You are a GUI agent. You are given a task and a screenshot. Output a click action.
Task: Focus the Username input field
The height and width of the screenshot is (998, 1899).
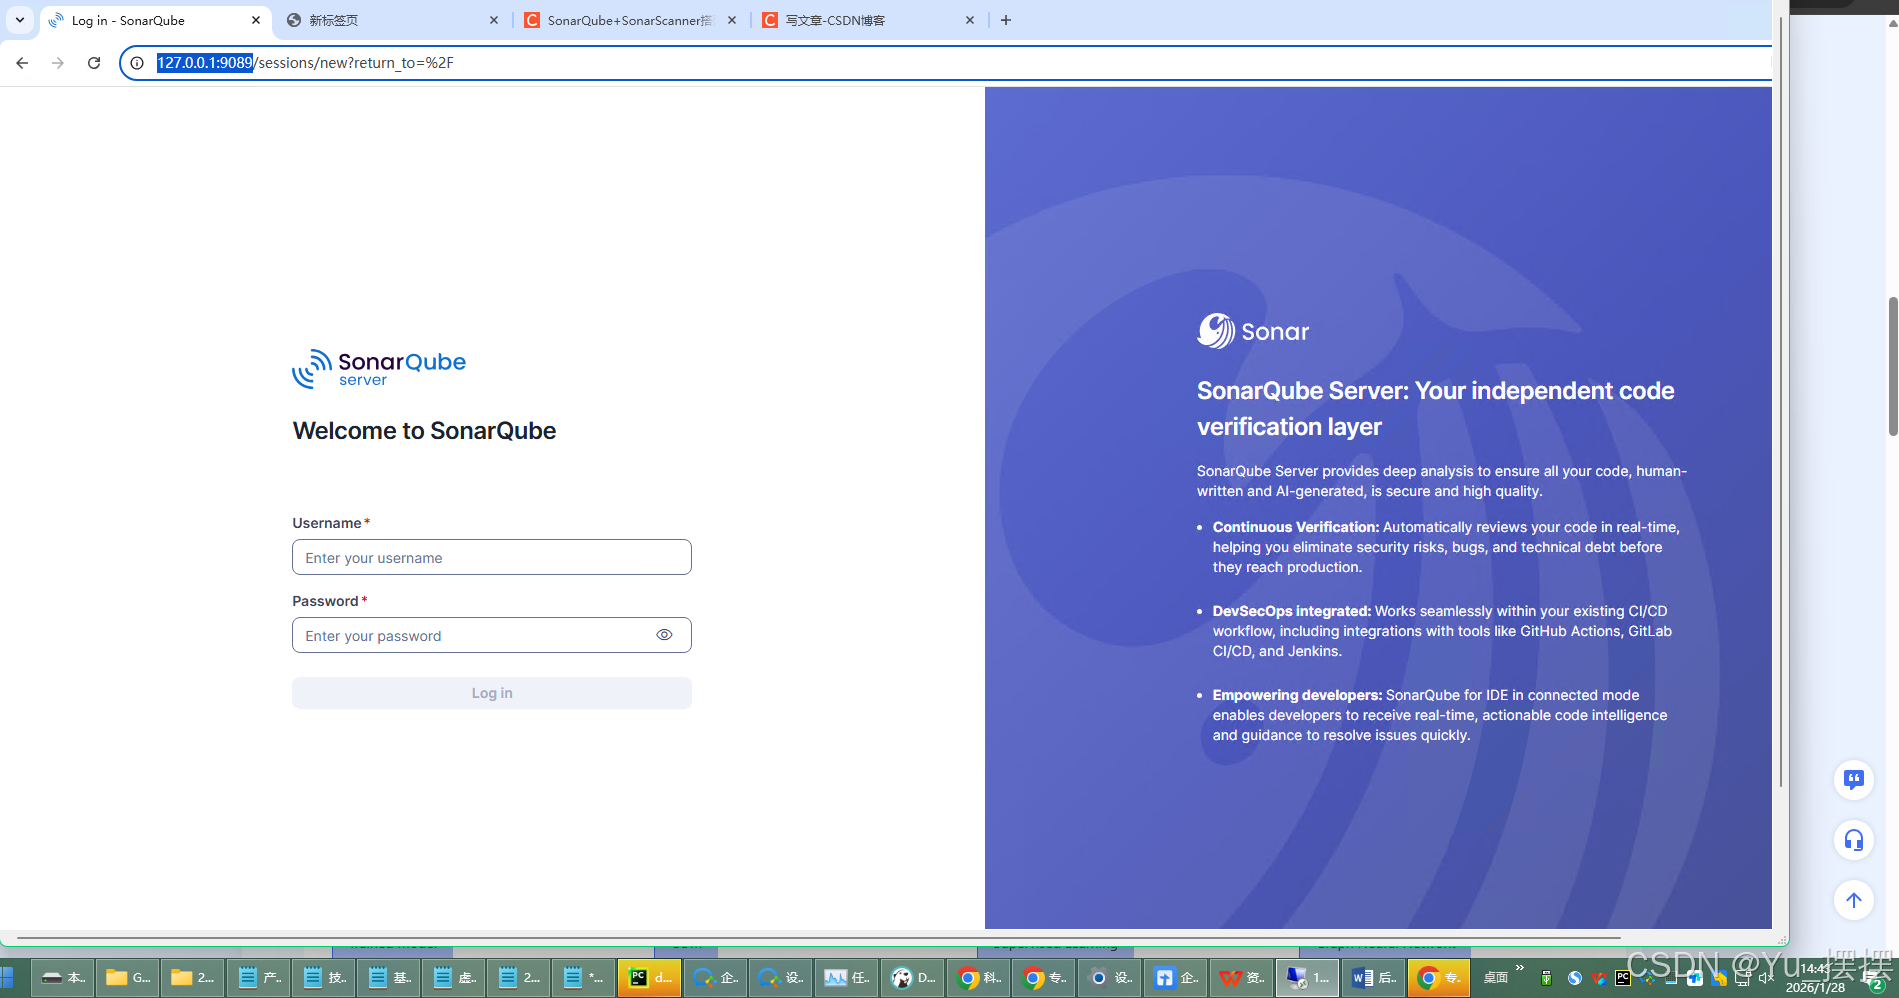[491, 557]
